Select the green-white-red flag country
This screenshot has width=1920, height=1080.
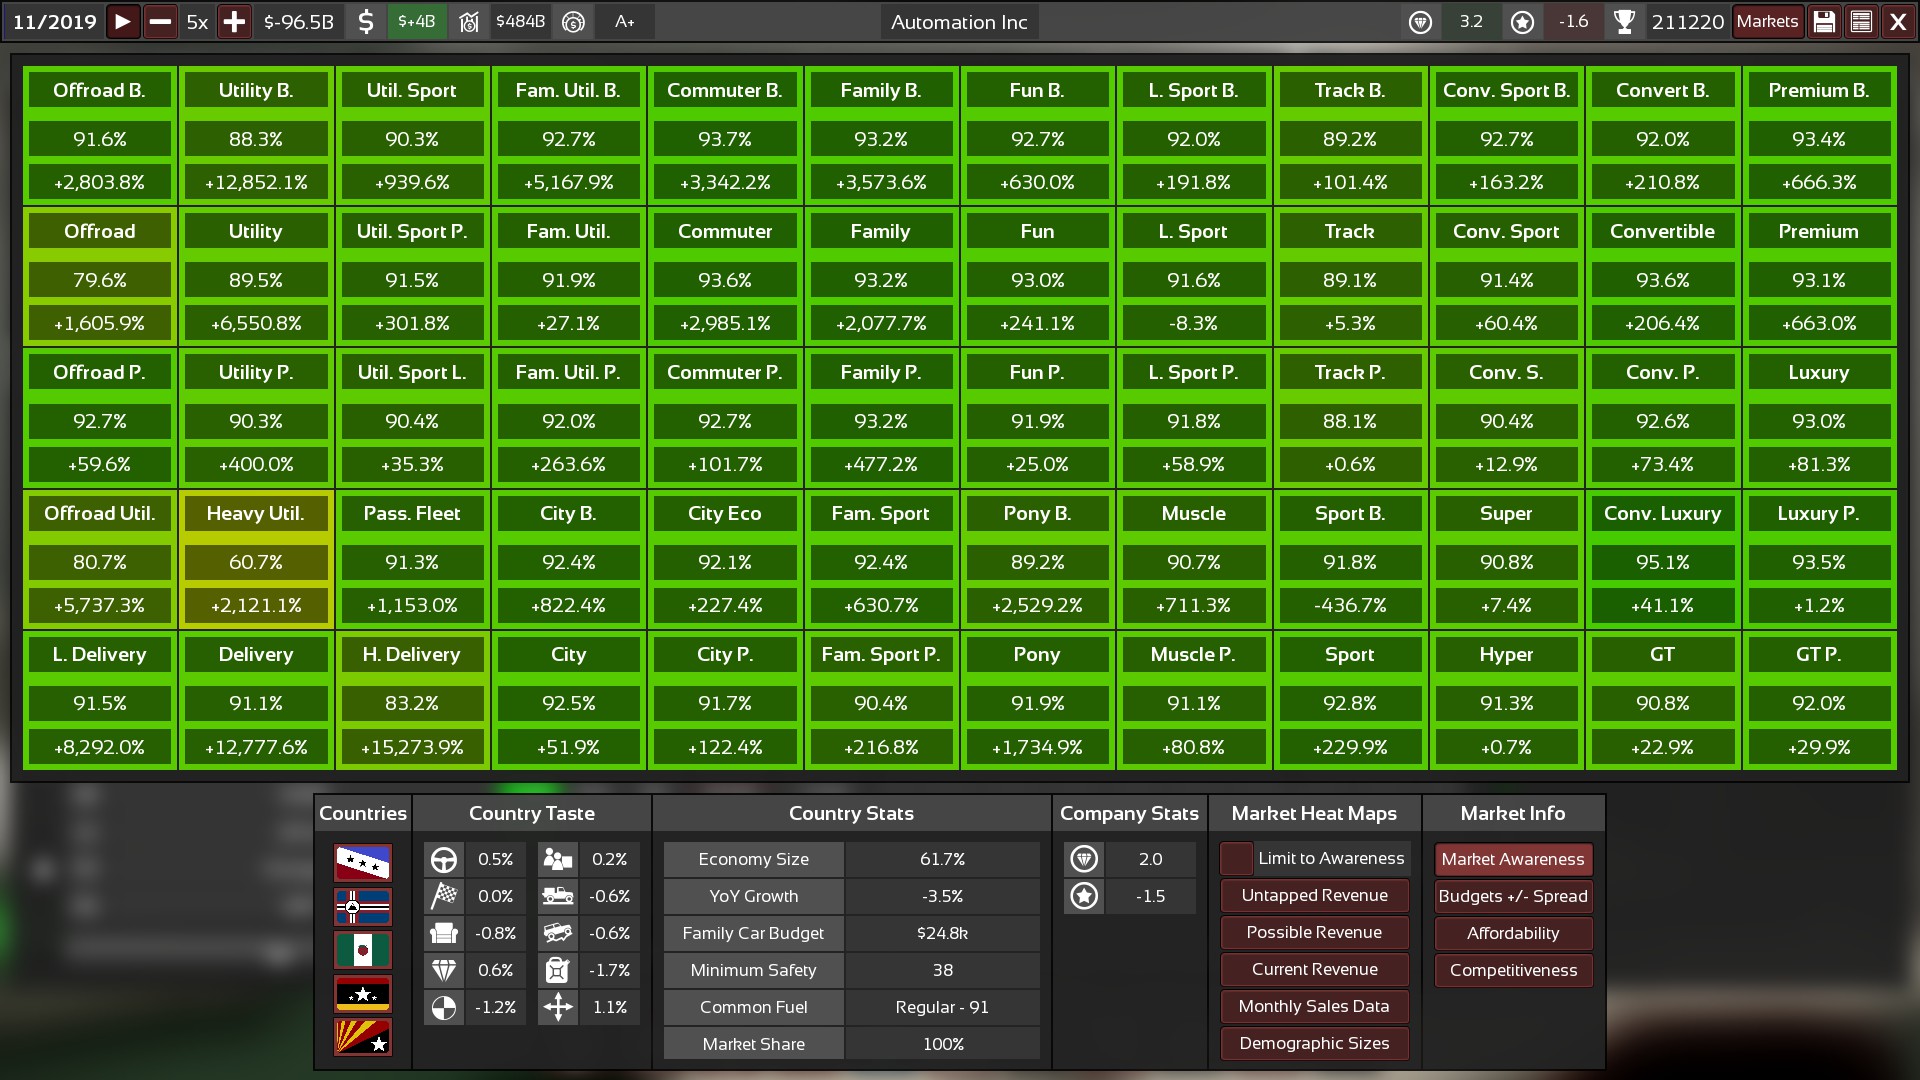click(x=363, y=950)
